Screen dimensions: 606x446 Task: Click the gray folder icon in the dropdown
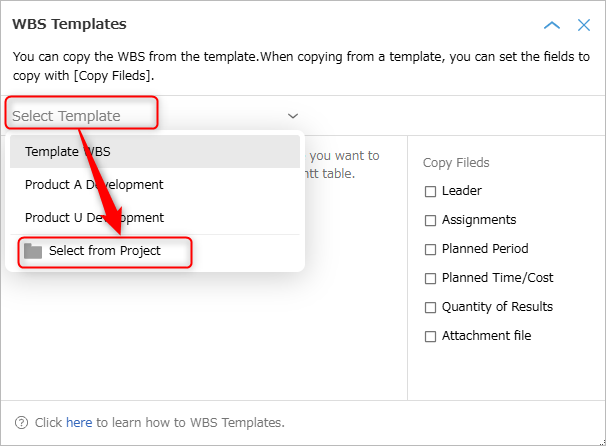33,251
